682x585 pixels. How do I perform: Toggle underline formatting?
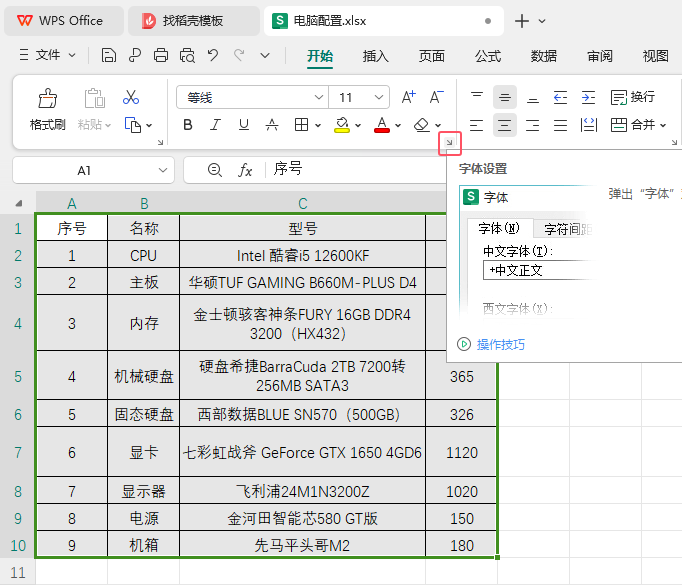244,125
